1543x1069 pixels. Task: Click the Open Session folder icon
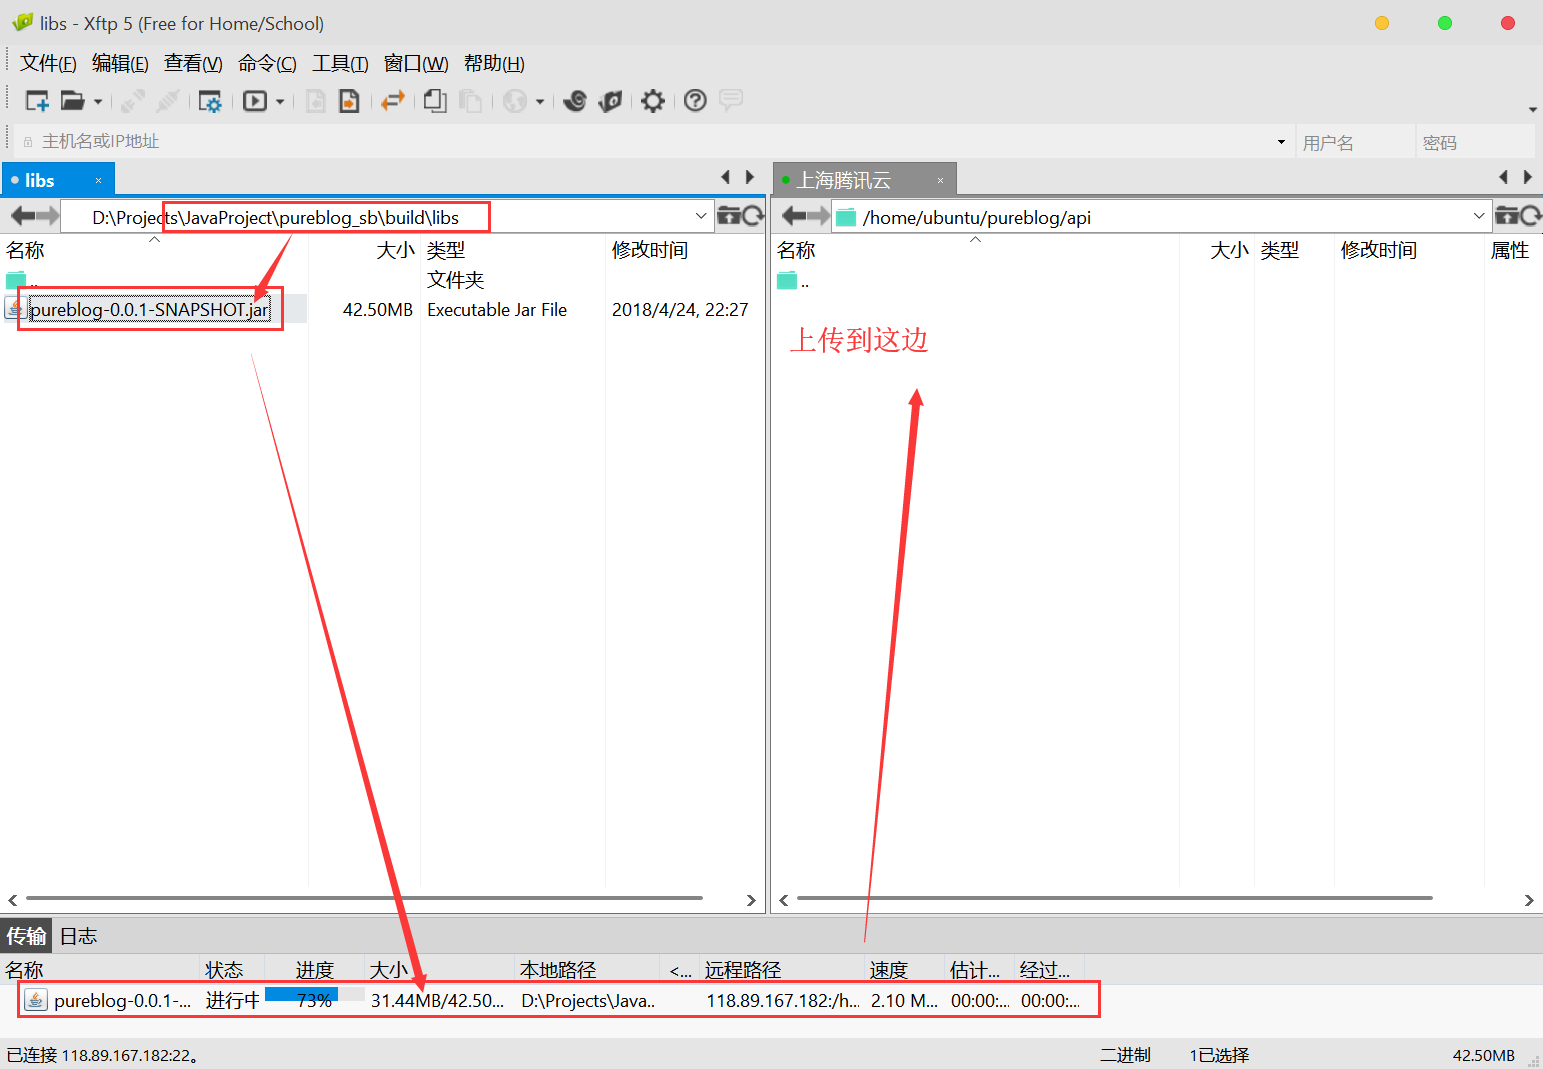(x=72, y=101)
